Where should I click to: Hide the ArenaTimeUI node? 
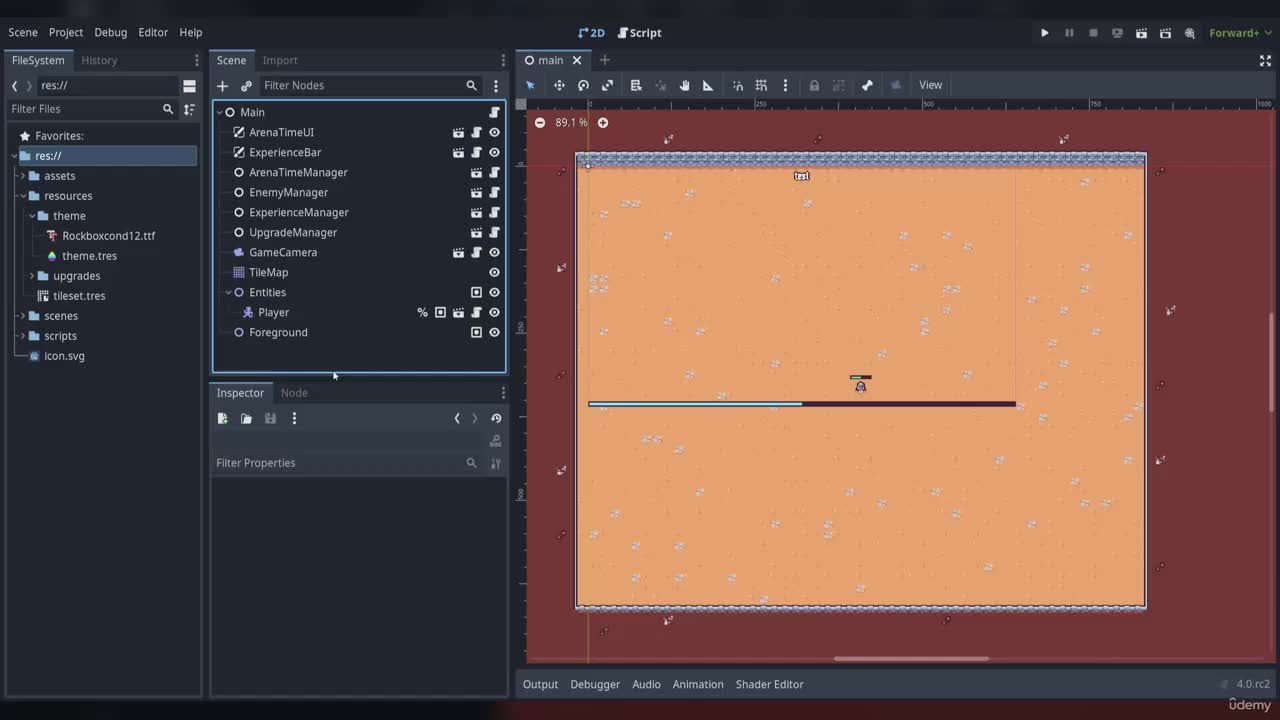494,132
